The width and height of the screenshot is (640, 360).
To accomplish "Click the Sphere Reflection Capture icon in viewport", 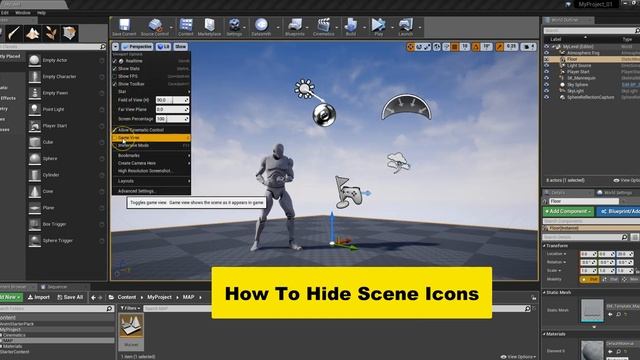I will pos(324,114).
